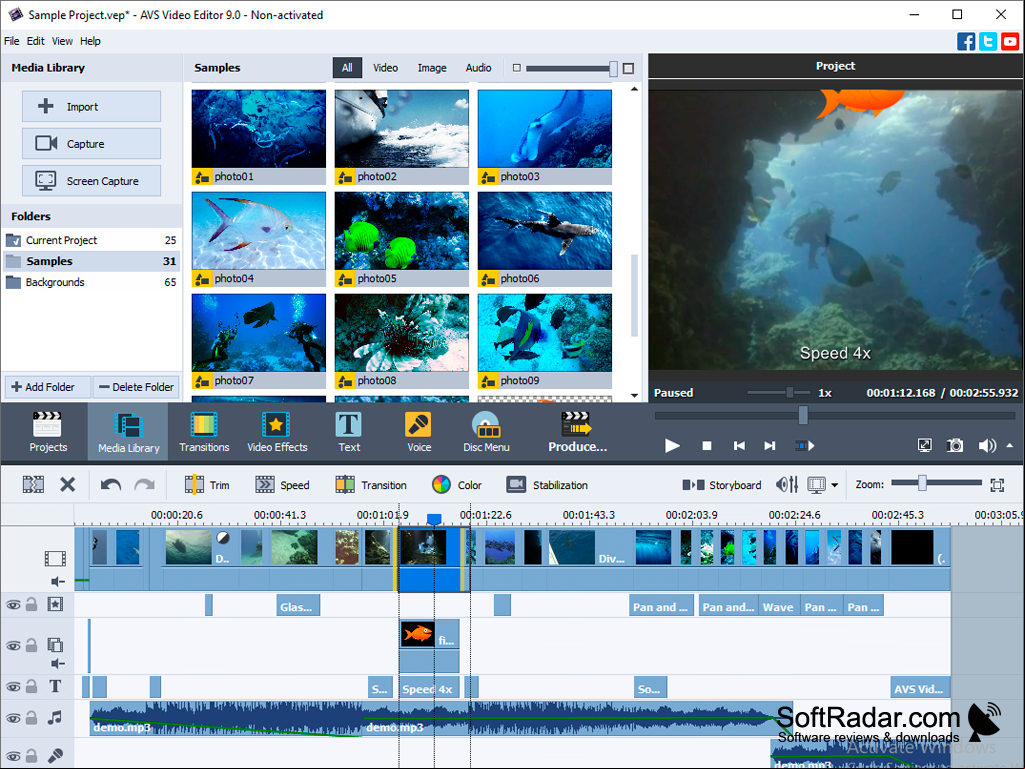Click the Produce button
Image resolution: width=1025 pixels, height=769 pixels.
(577, 432)
